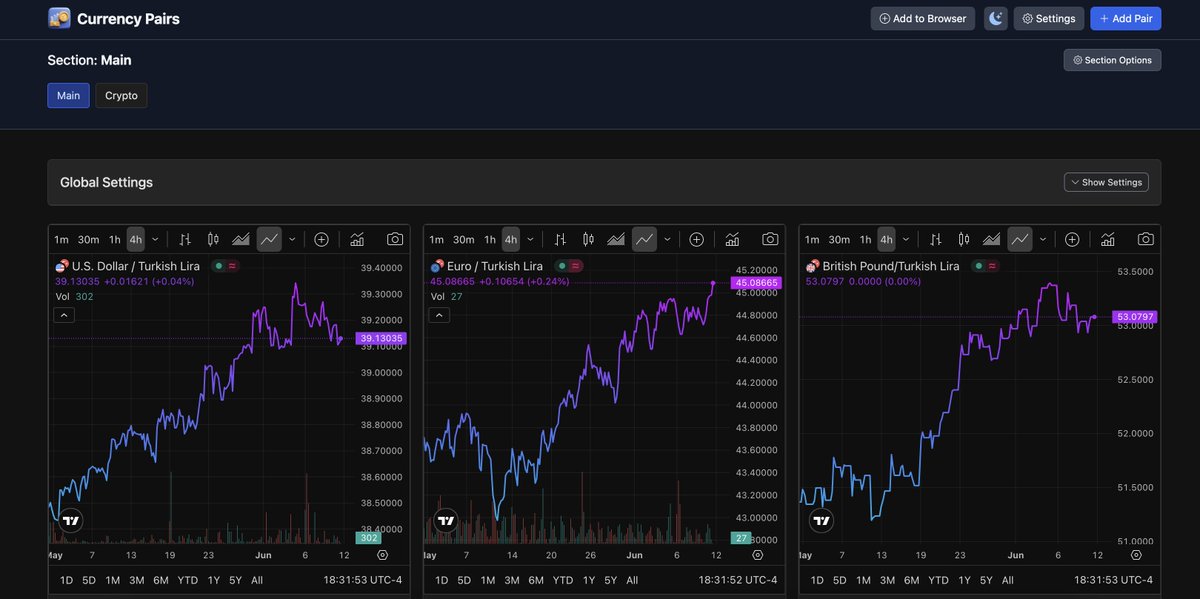This screenshot has height=599, width=1200.
Task: Click compare/add symbol plus icon on USD/TRY chart
Action: [321, 239]
